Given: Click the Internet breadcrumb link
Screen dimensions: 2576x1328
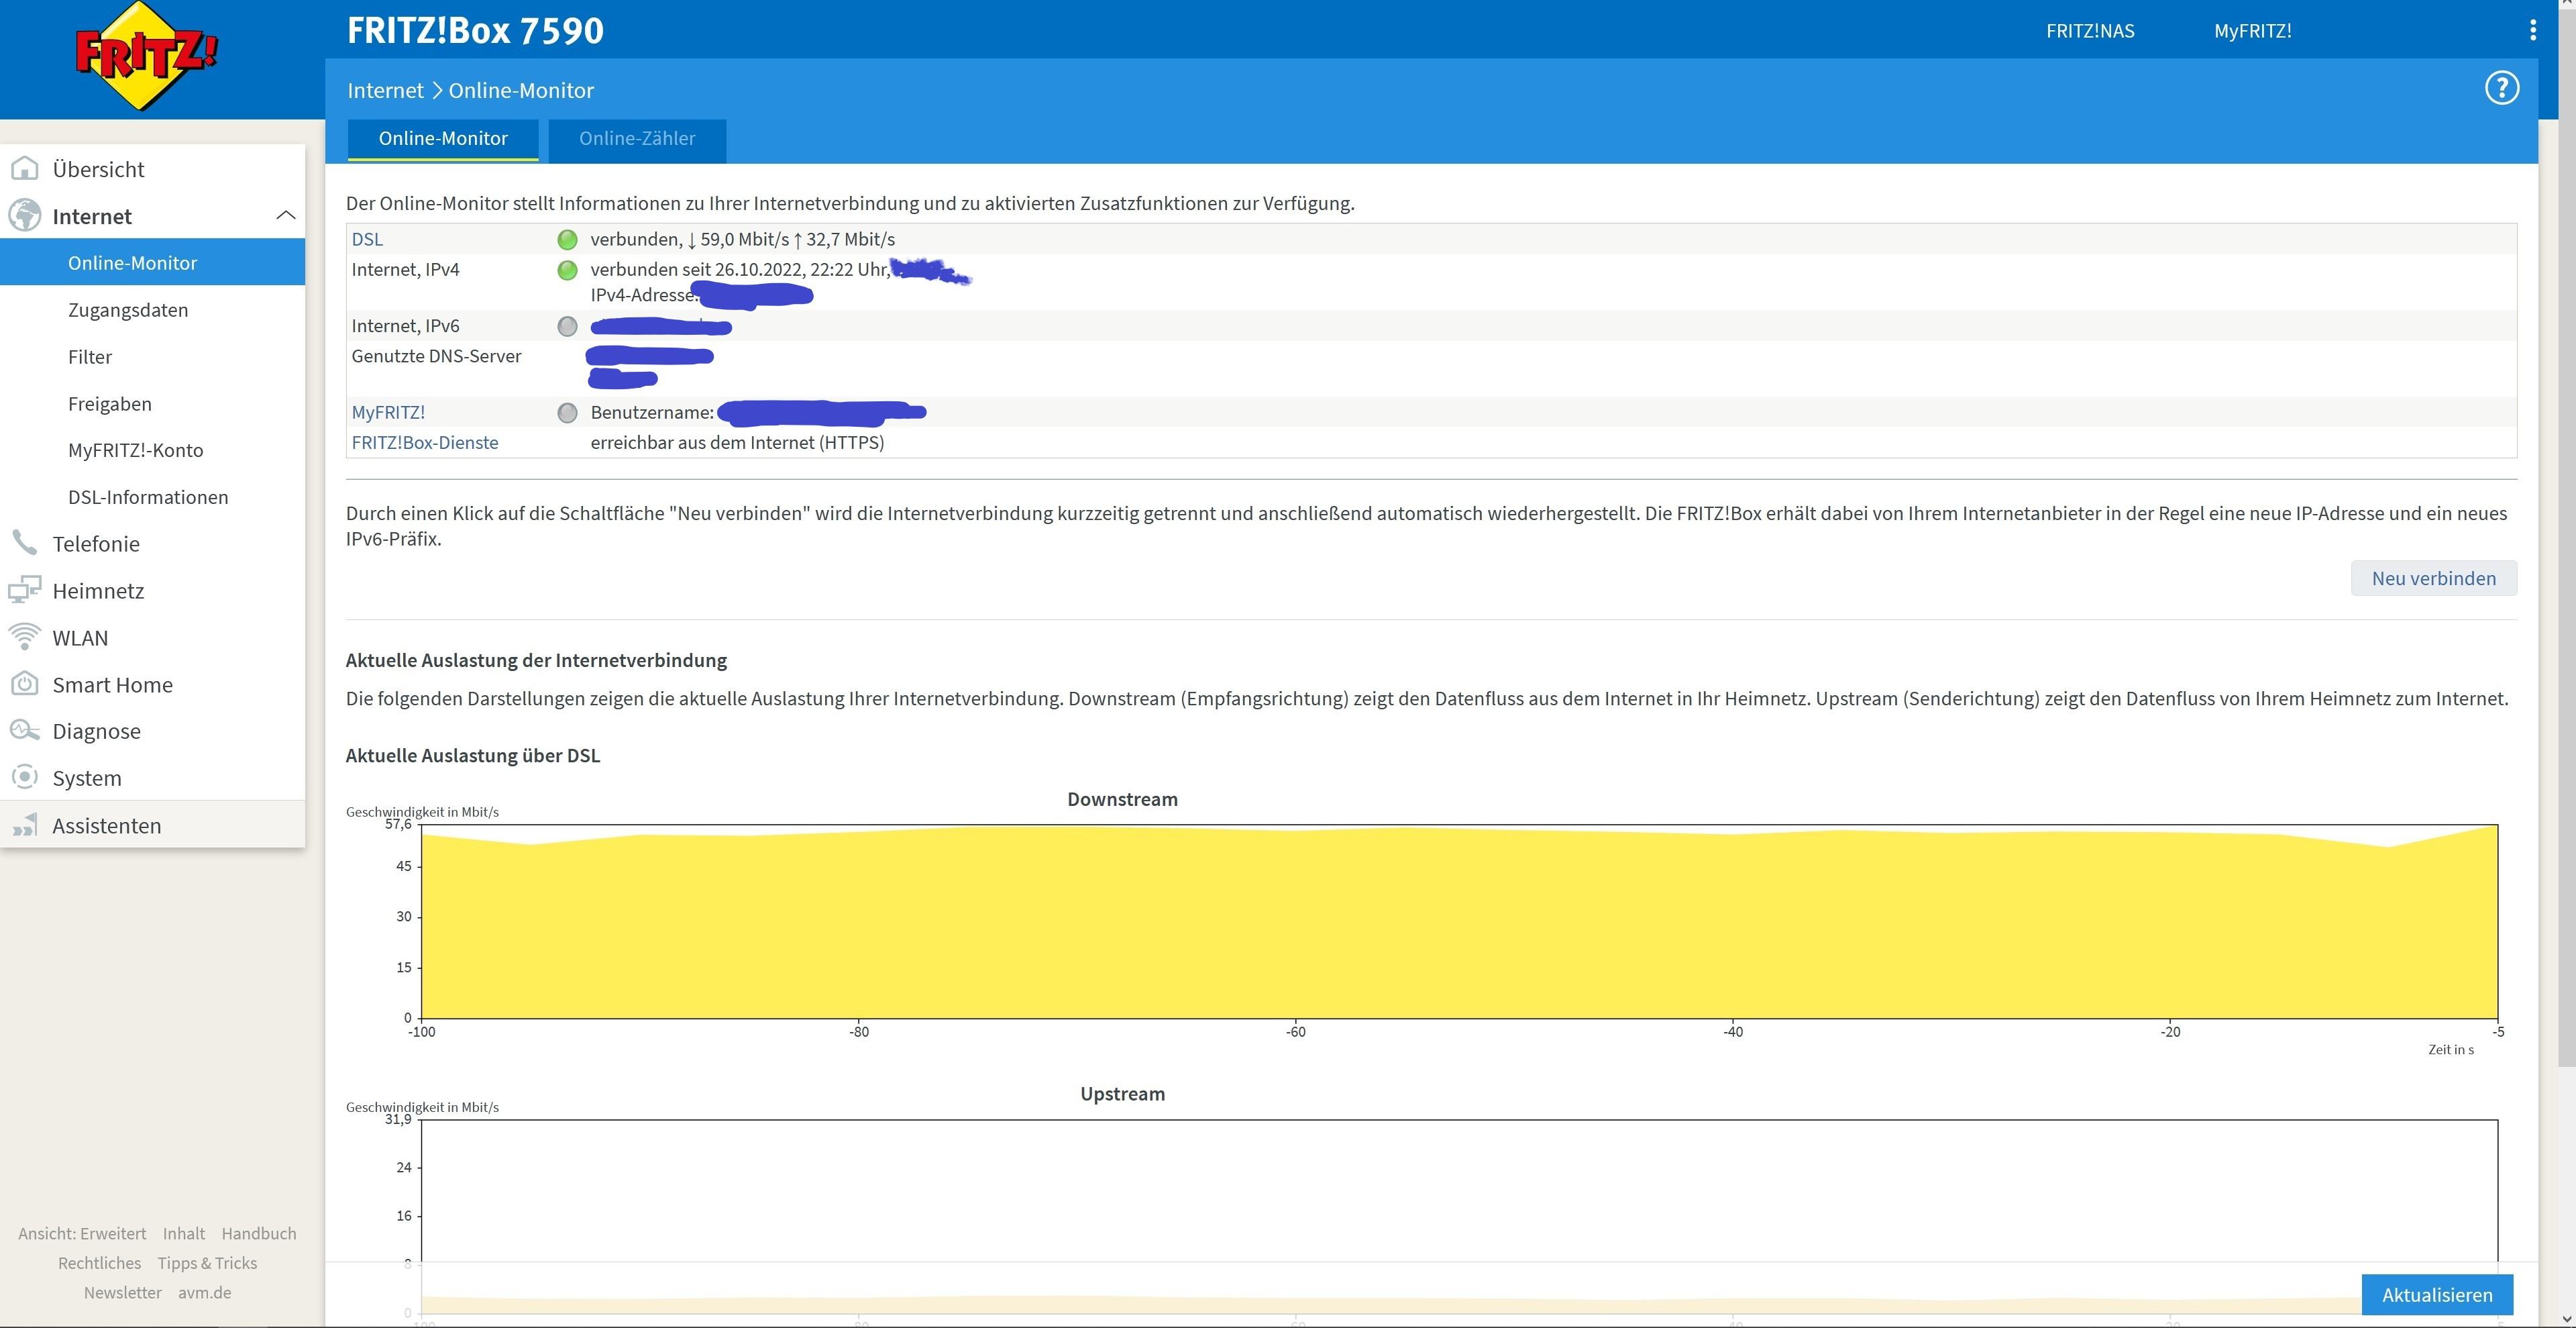Looking at the screenshot, I should 386,90.
